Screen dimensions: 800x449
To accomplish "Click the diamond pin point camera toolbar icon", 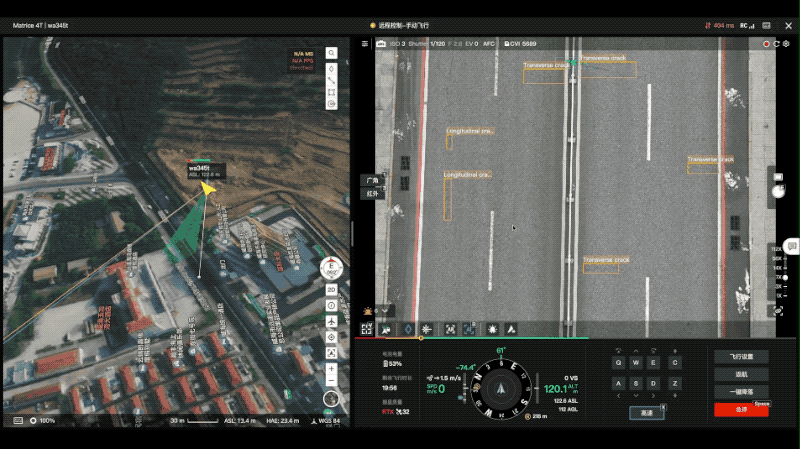I will tap(408, 330).
